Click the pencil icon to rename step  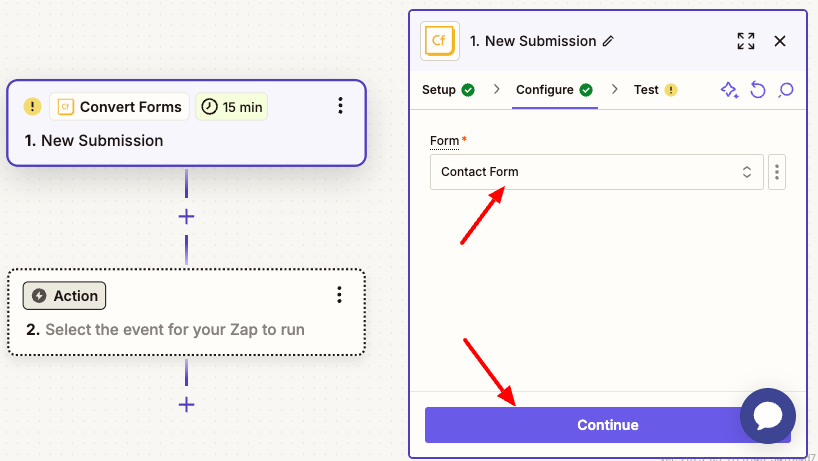(x=608, y=41)
